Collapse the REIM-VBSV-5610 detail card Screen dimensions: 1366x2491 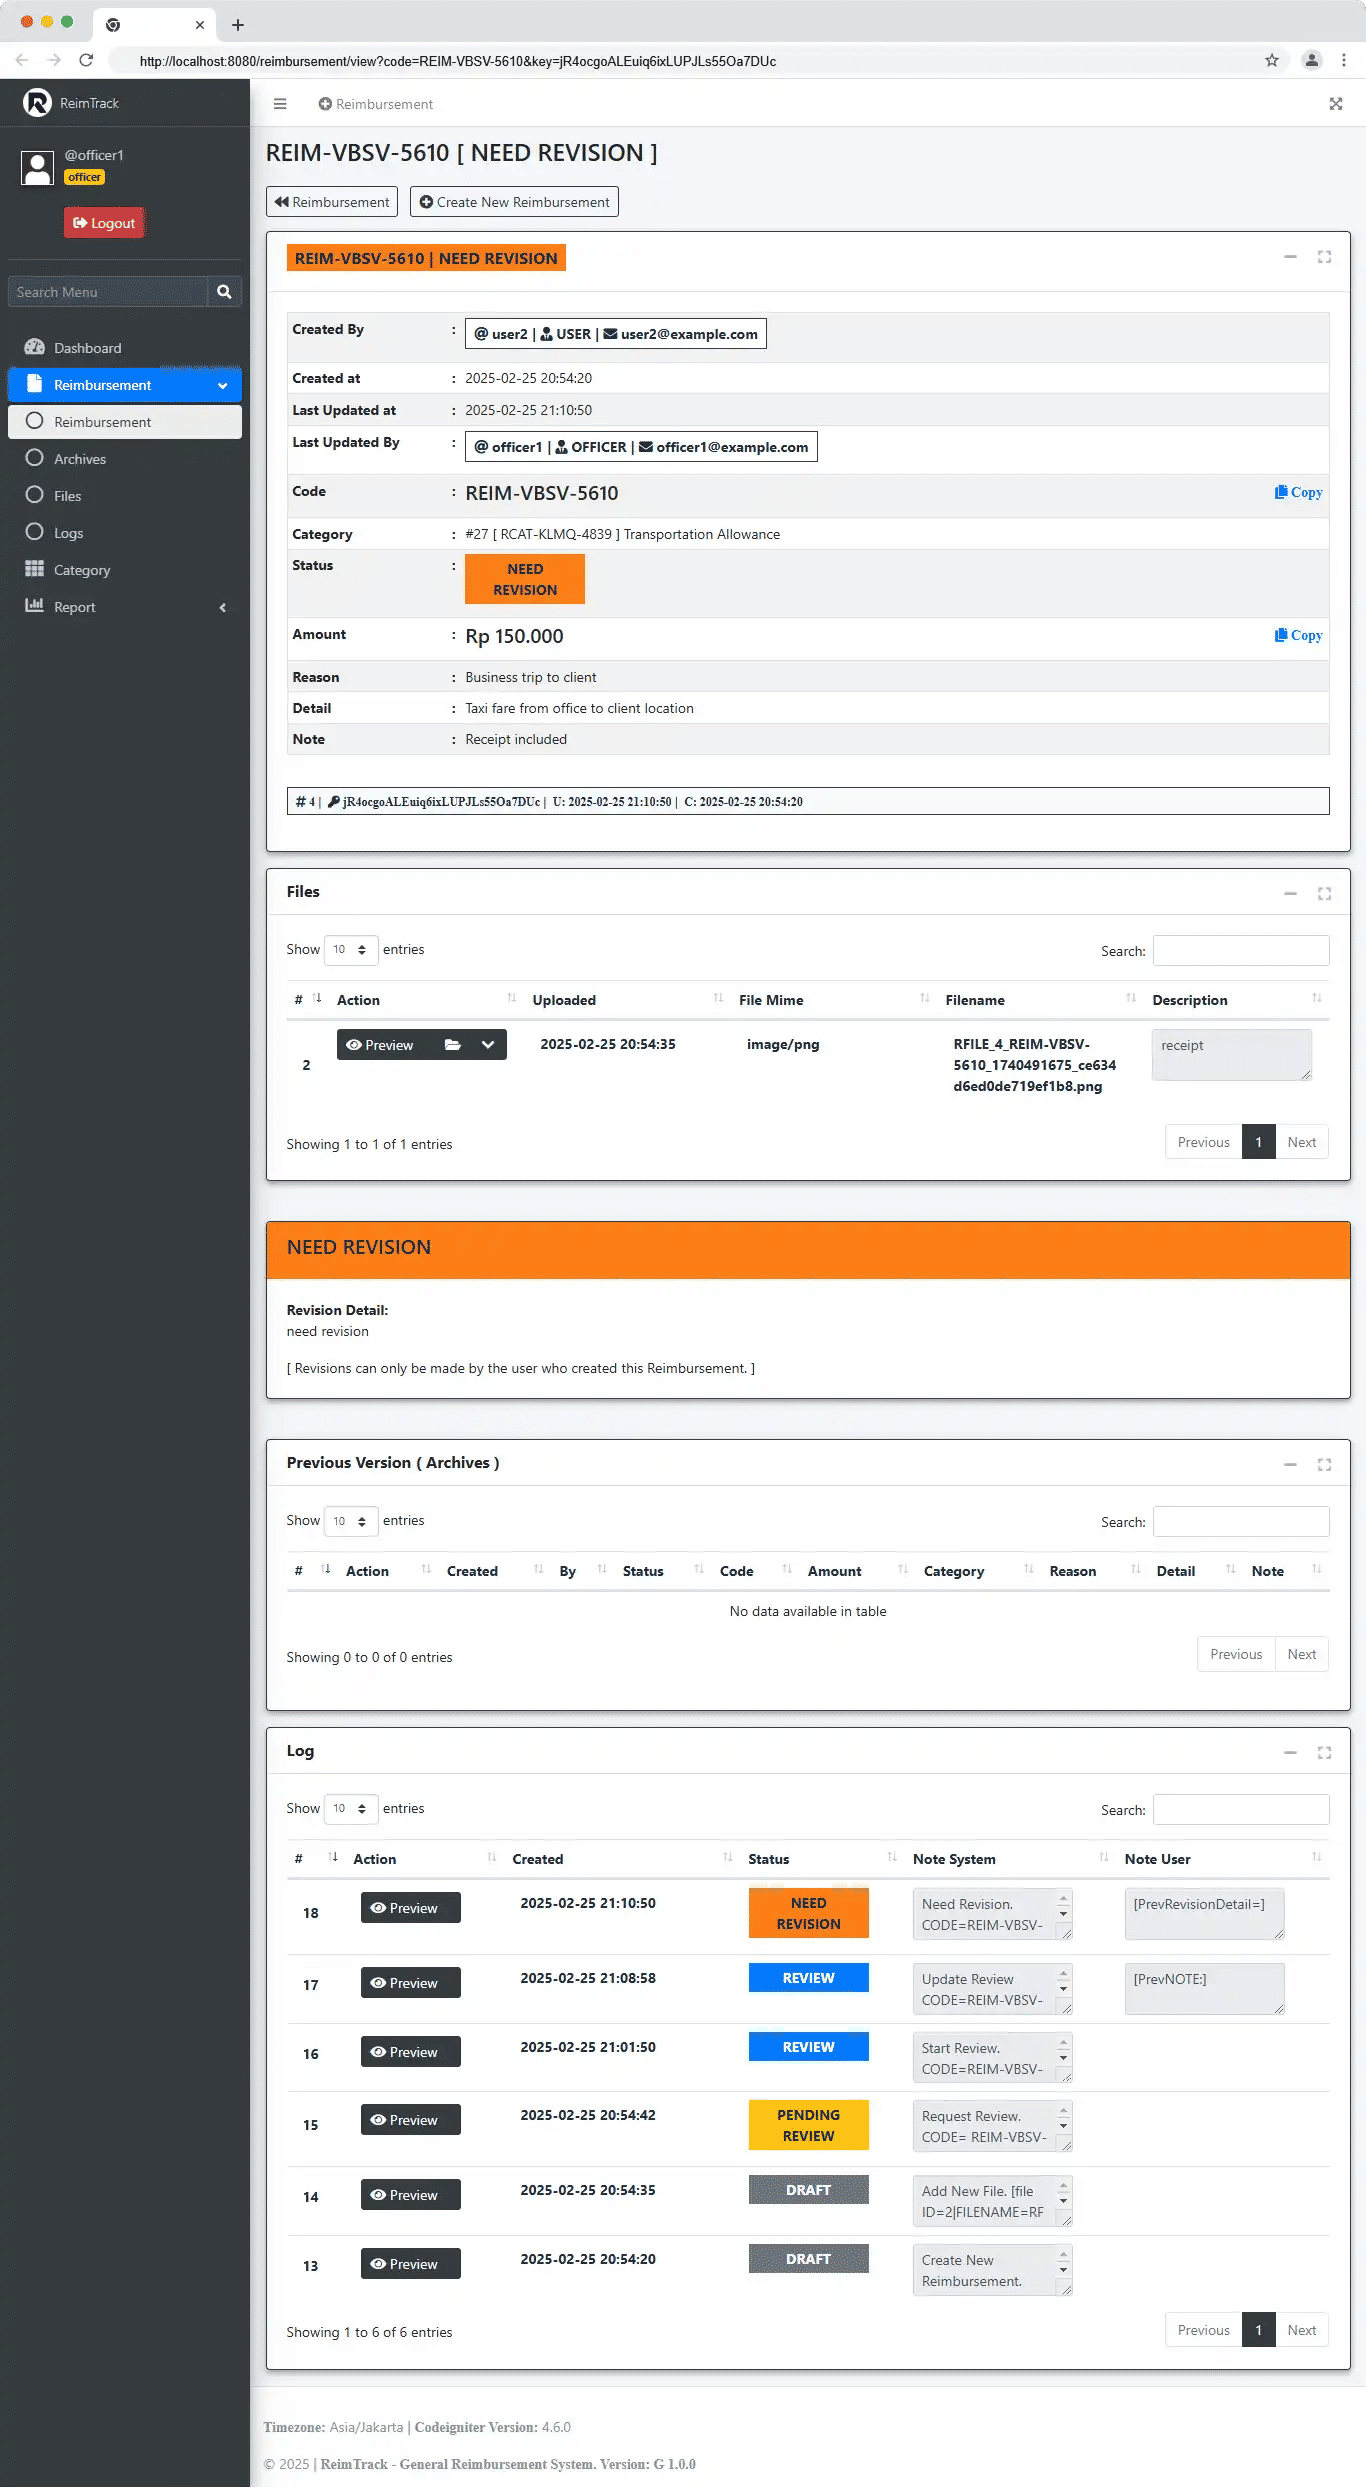[x=1290, y=257]
